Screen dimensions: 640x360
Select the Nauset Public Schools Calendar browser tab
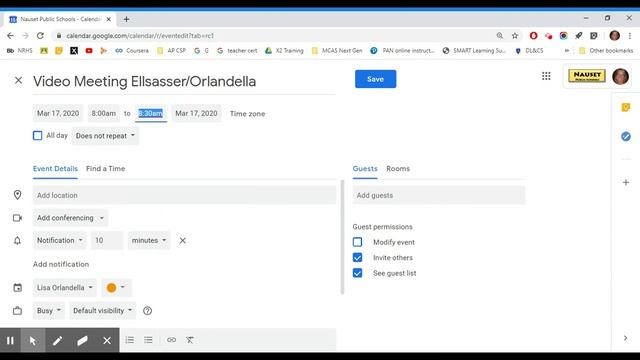coord(60,19)
